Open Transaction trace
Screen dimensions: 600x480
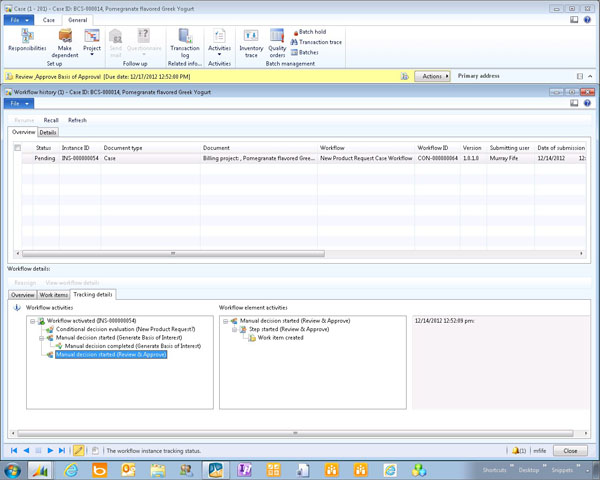coord(316,42)
